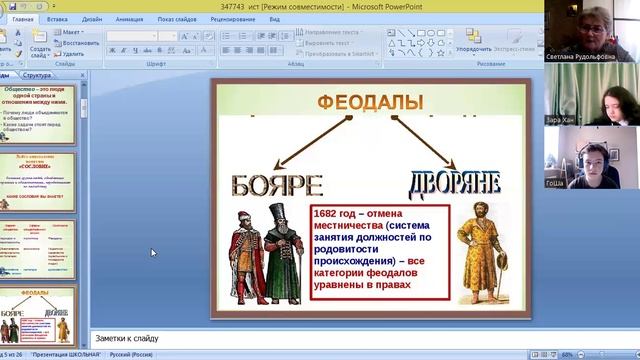Click the Copy icon in the clipboard group
This screenshot has width=640, height=360.
18,43
